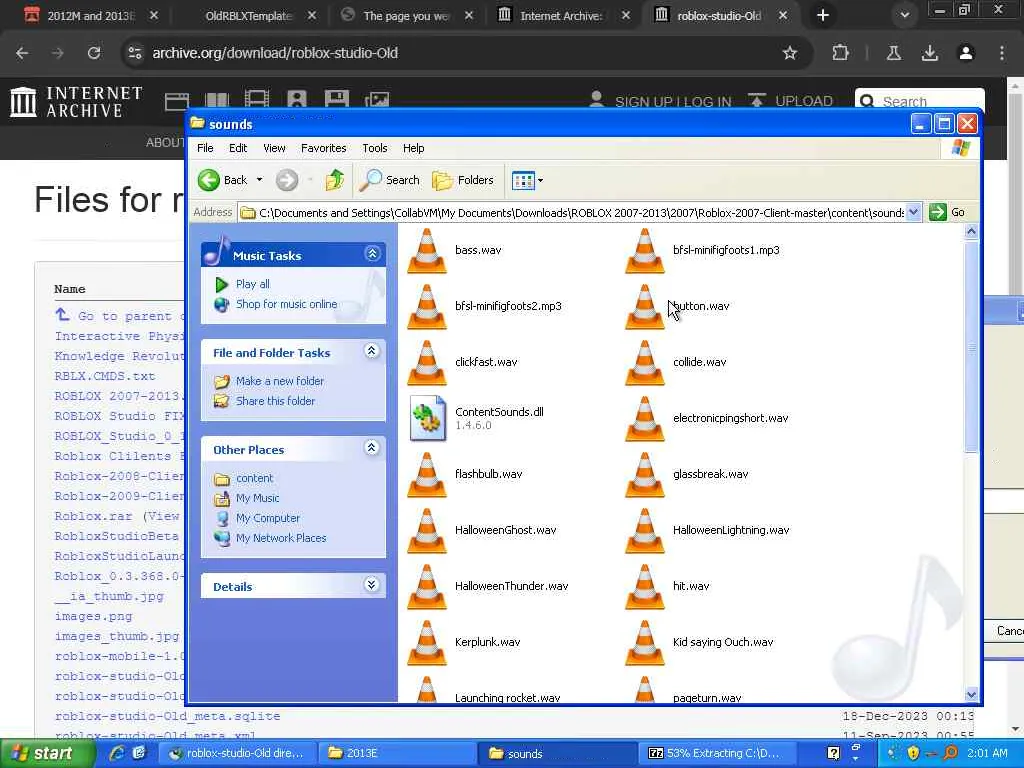Screen dimensions: 1024x768
Task: Select the ContentSounds.dll file icon
Action: (x=428, y=419)
